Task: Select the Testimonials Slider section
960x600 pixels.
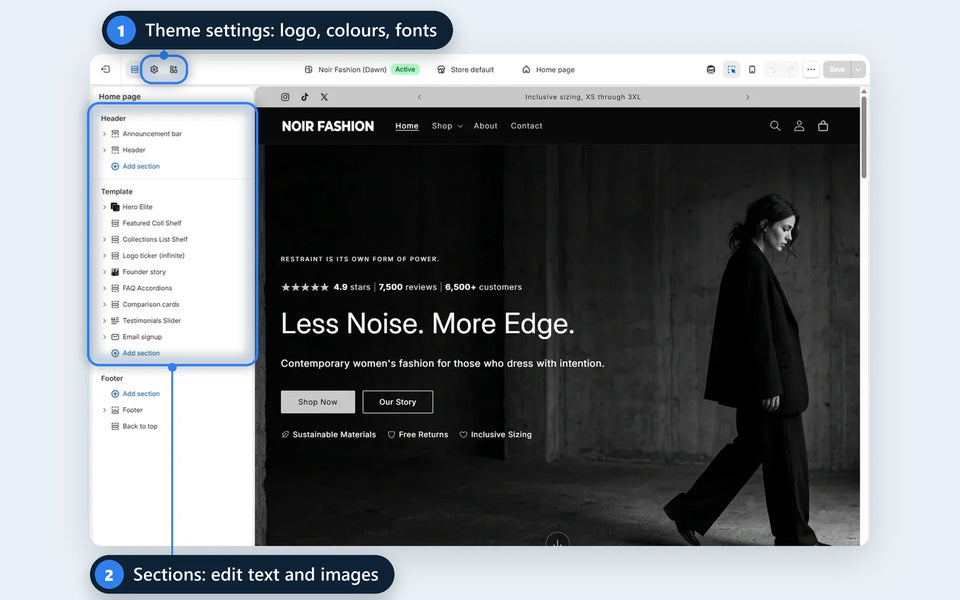Action: tap(151, 321)
